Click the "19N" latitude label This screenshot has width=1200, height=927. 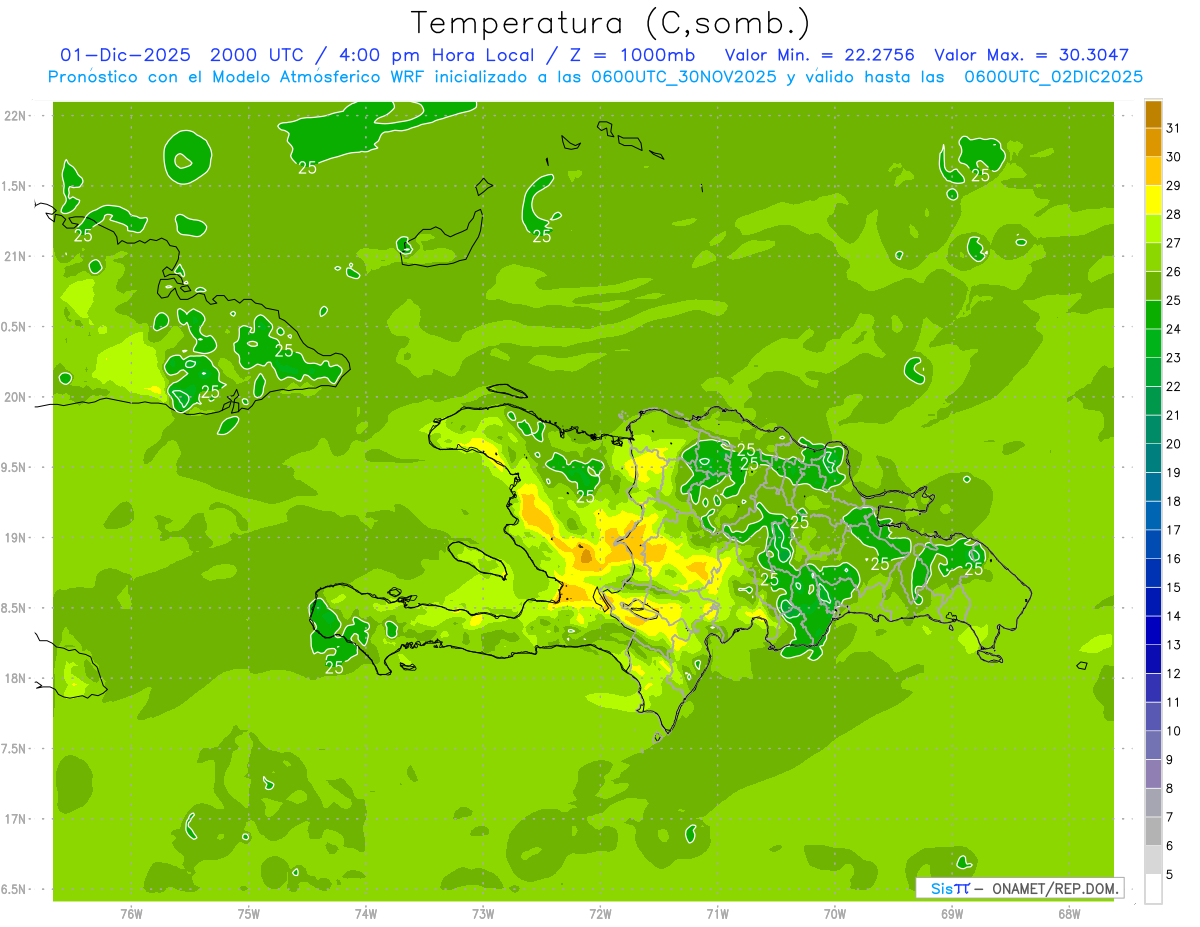click(17, 538)
